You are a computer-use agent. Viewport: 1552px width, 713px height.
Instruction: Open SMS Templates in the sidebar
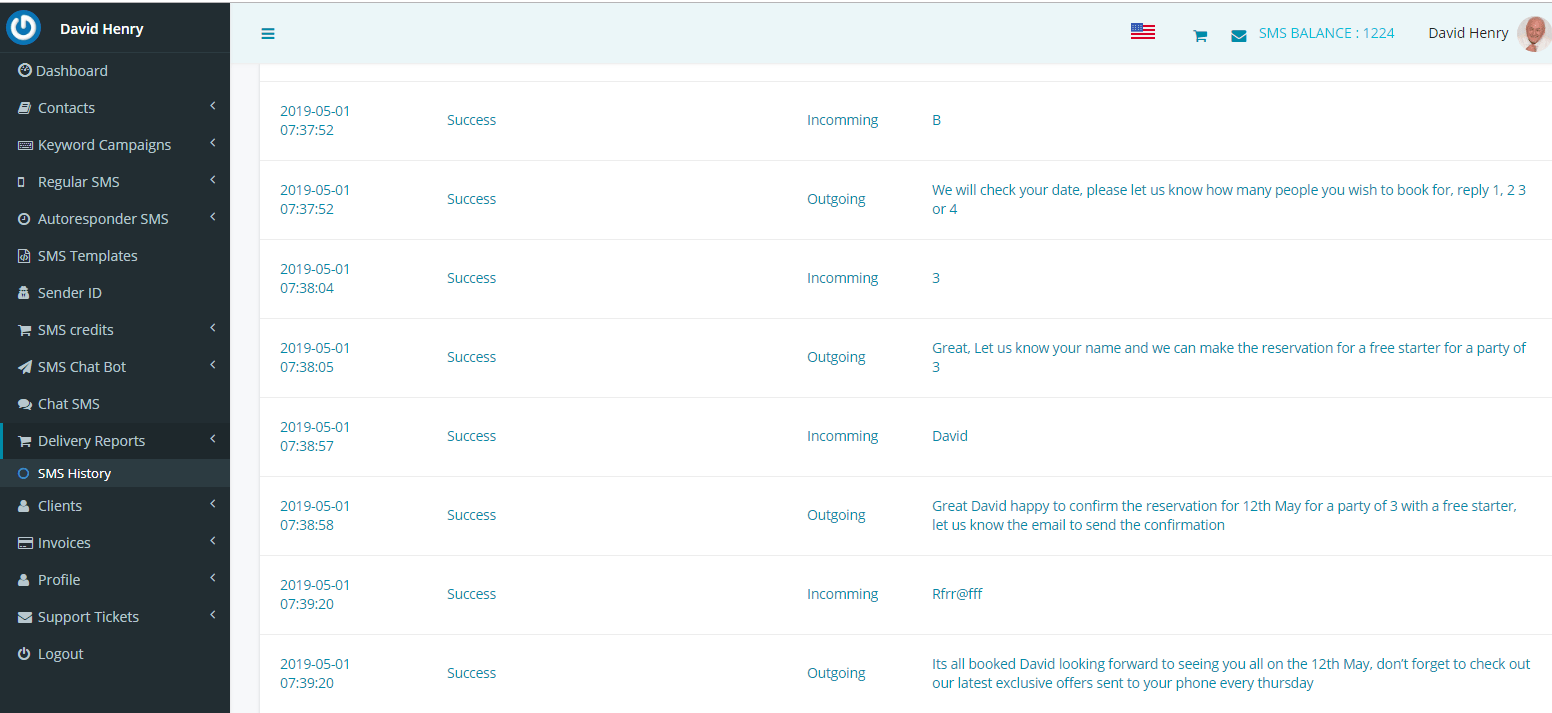coord(115,256)
